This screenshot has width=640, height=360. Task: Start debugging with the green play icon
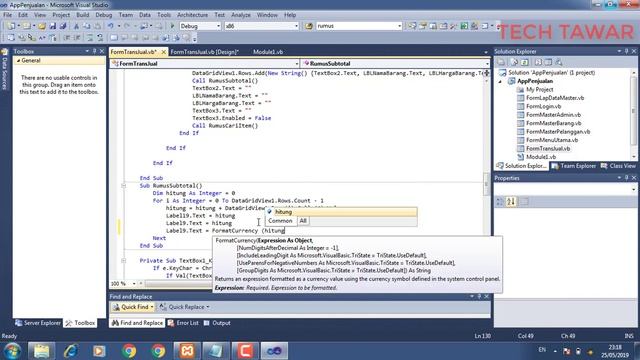172,26
